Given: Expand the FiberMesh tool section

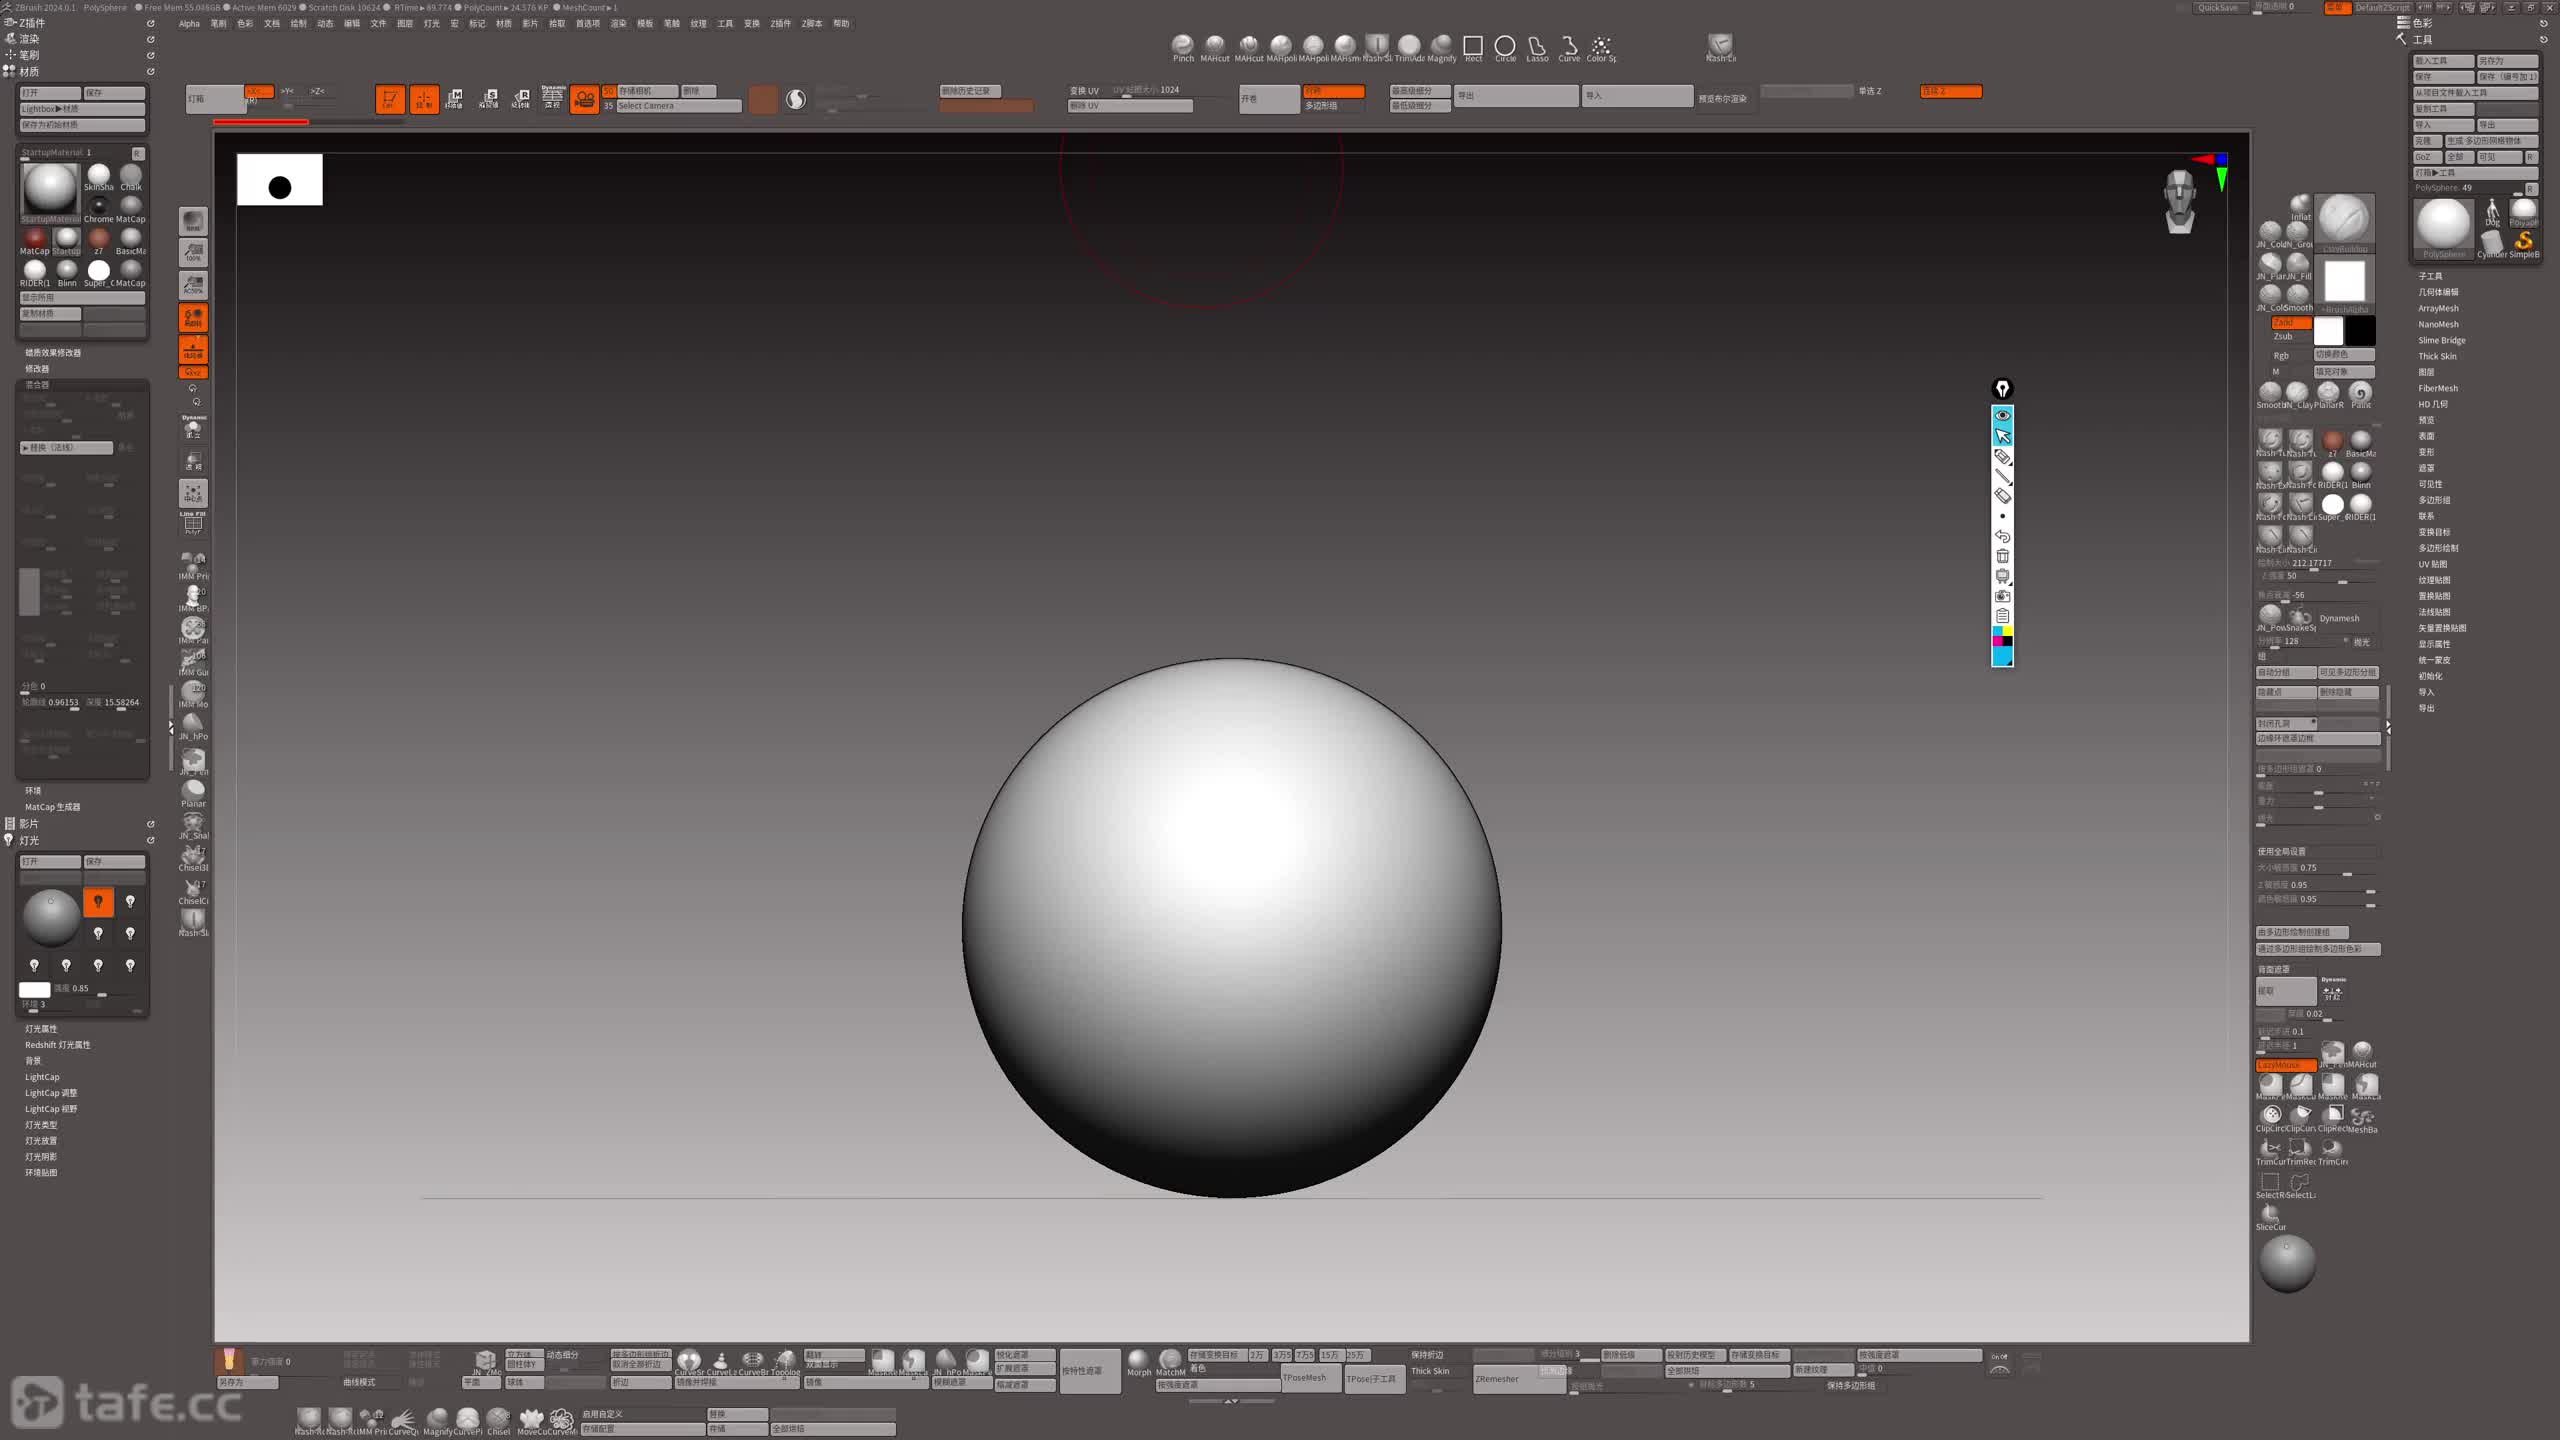Looking at the screenshot, I should point(2437,388).
